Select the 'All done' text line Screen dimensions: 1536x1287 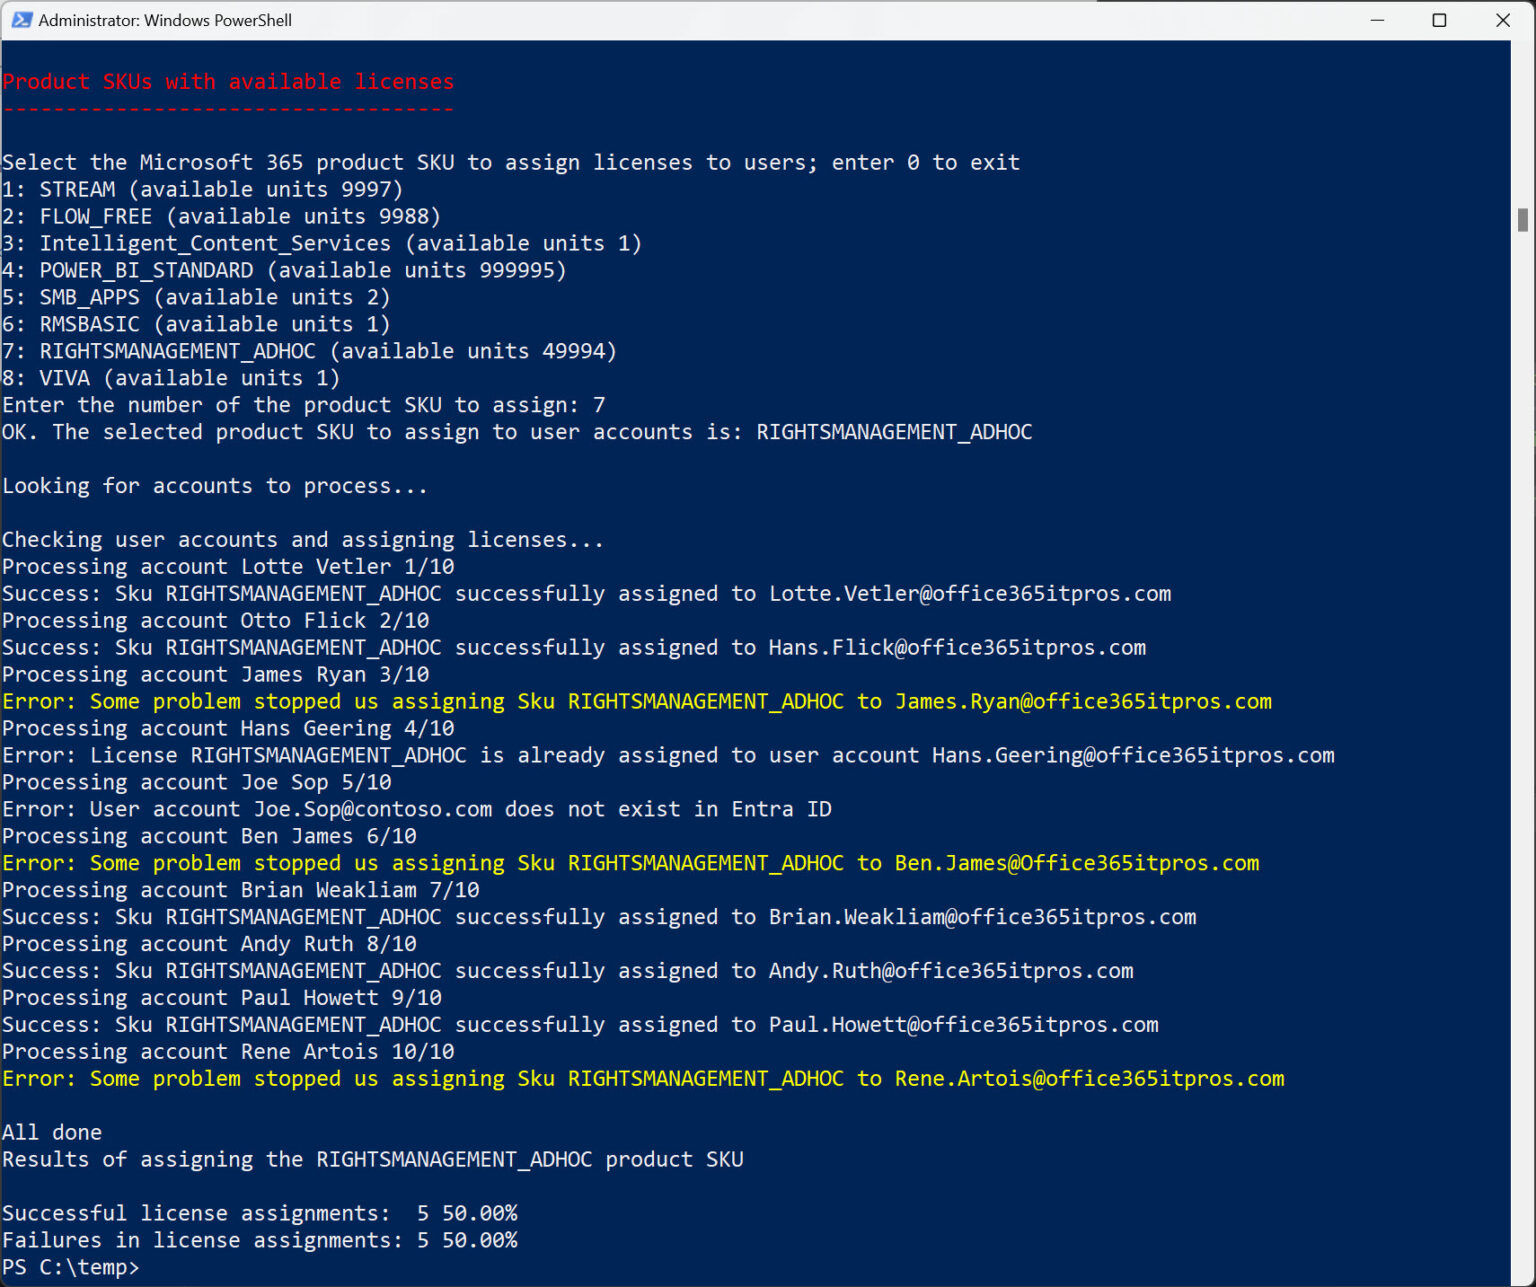[x=51, y=1132]
